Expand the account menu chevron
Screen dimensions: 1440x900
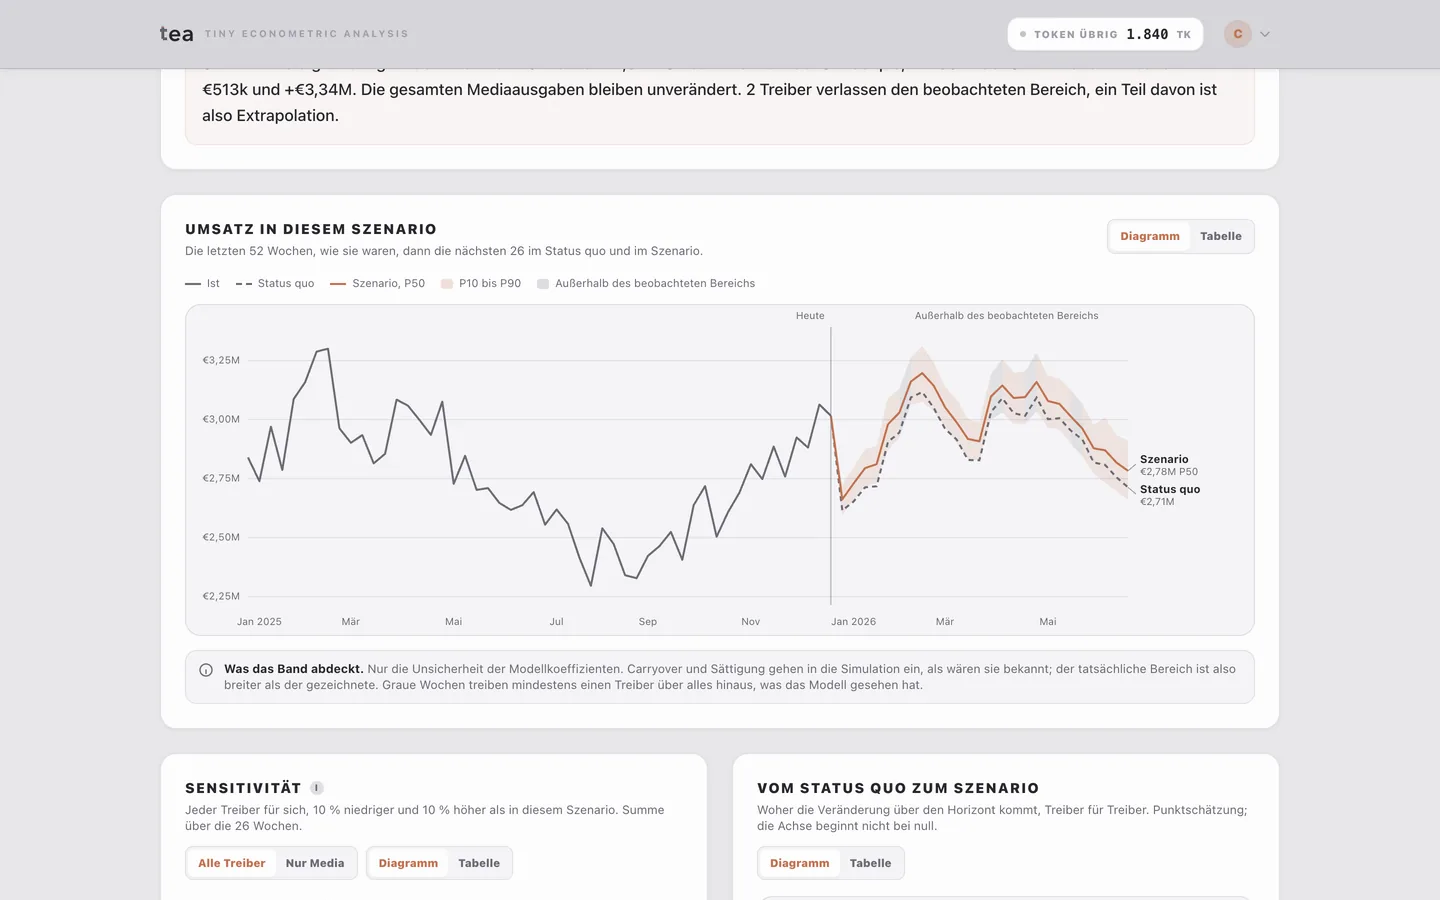[1265, 34]
